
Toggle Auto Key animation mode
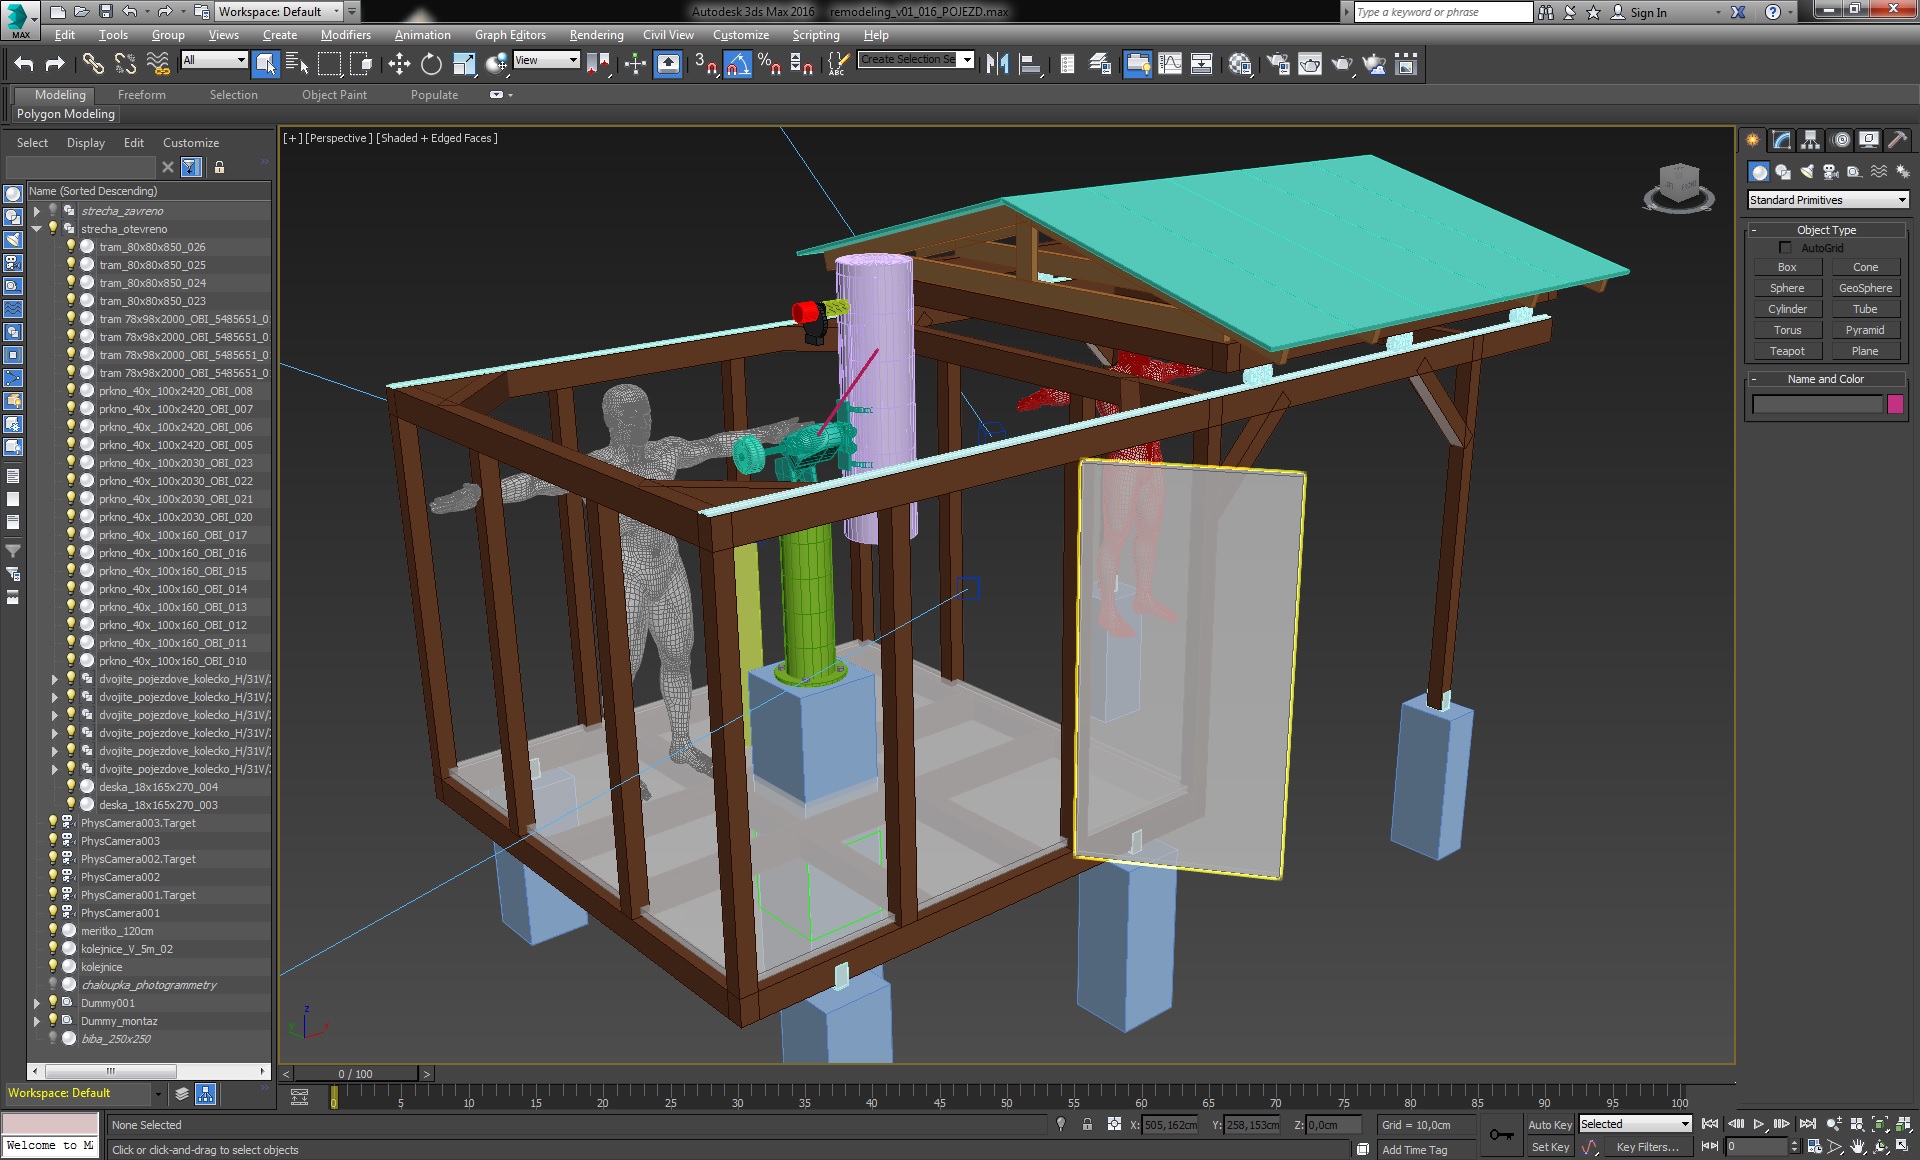coord(1549,1125)
